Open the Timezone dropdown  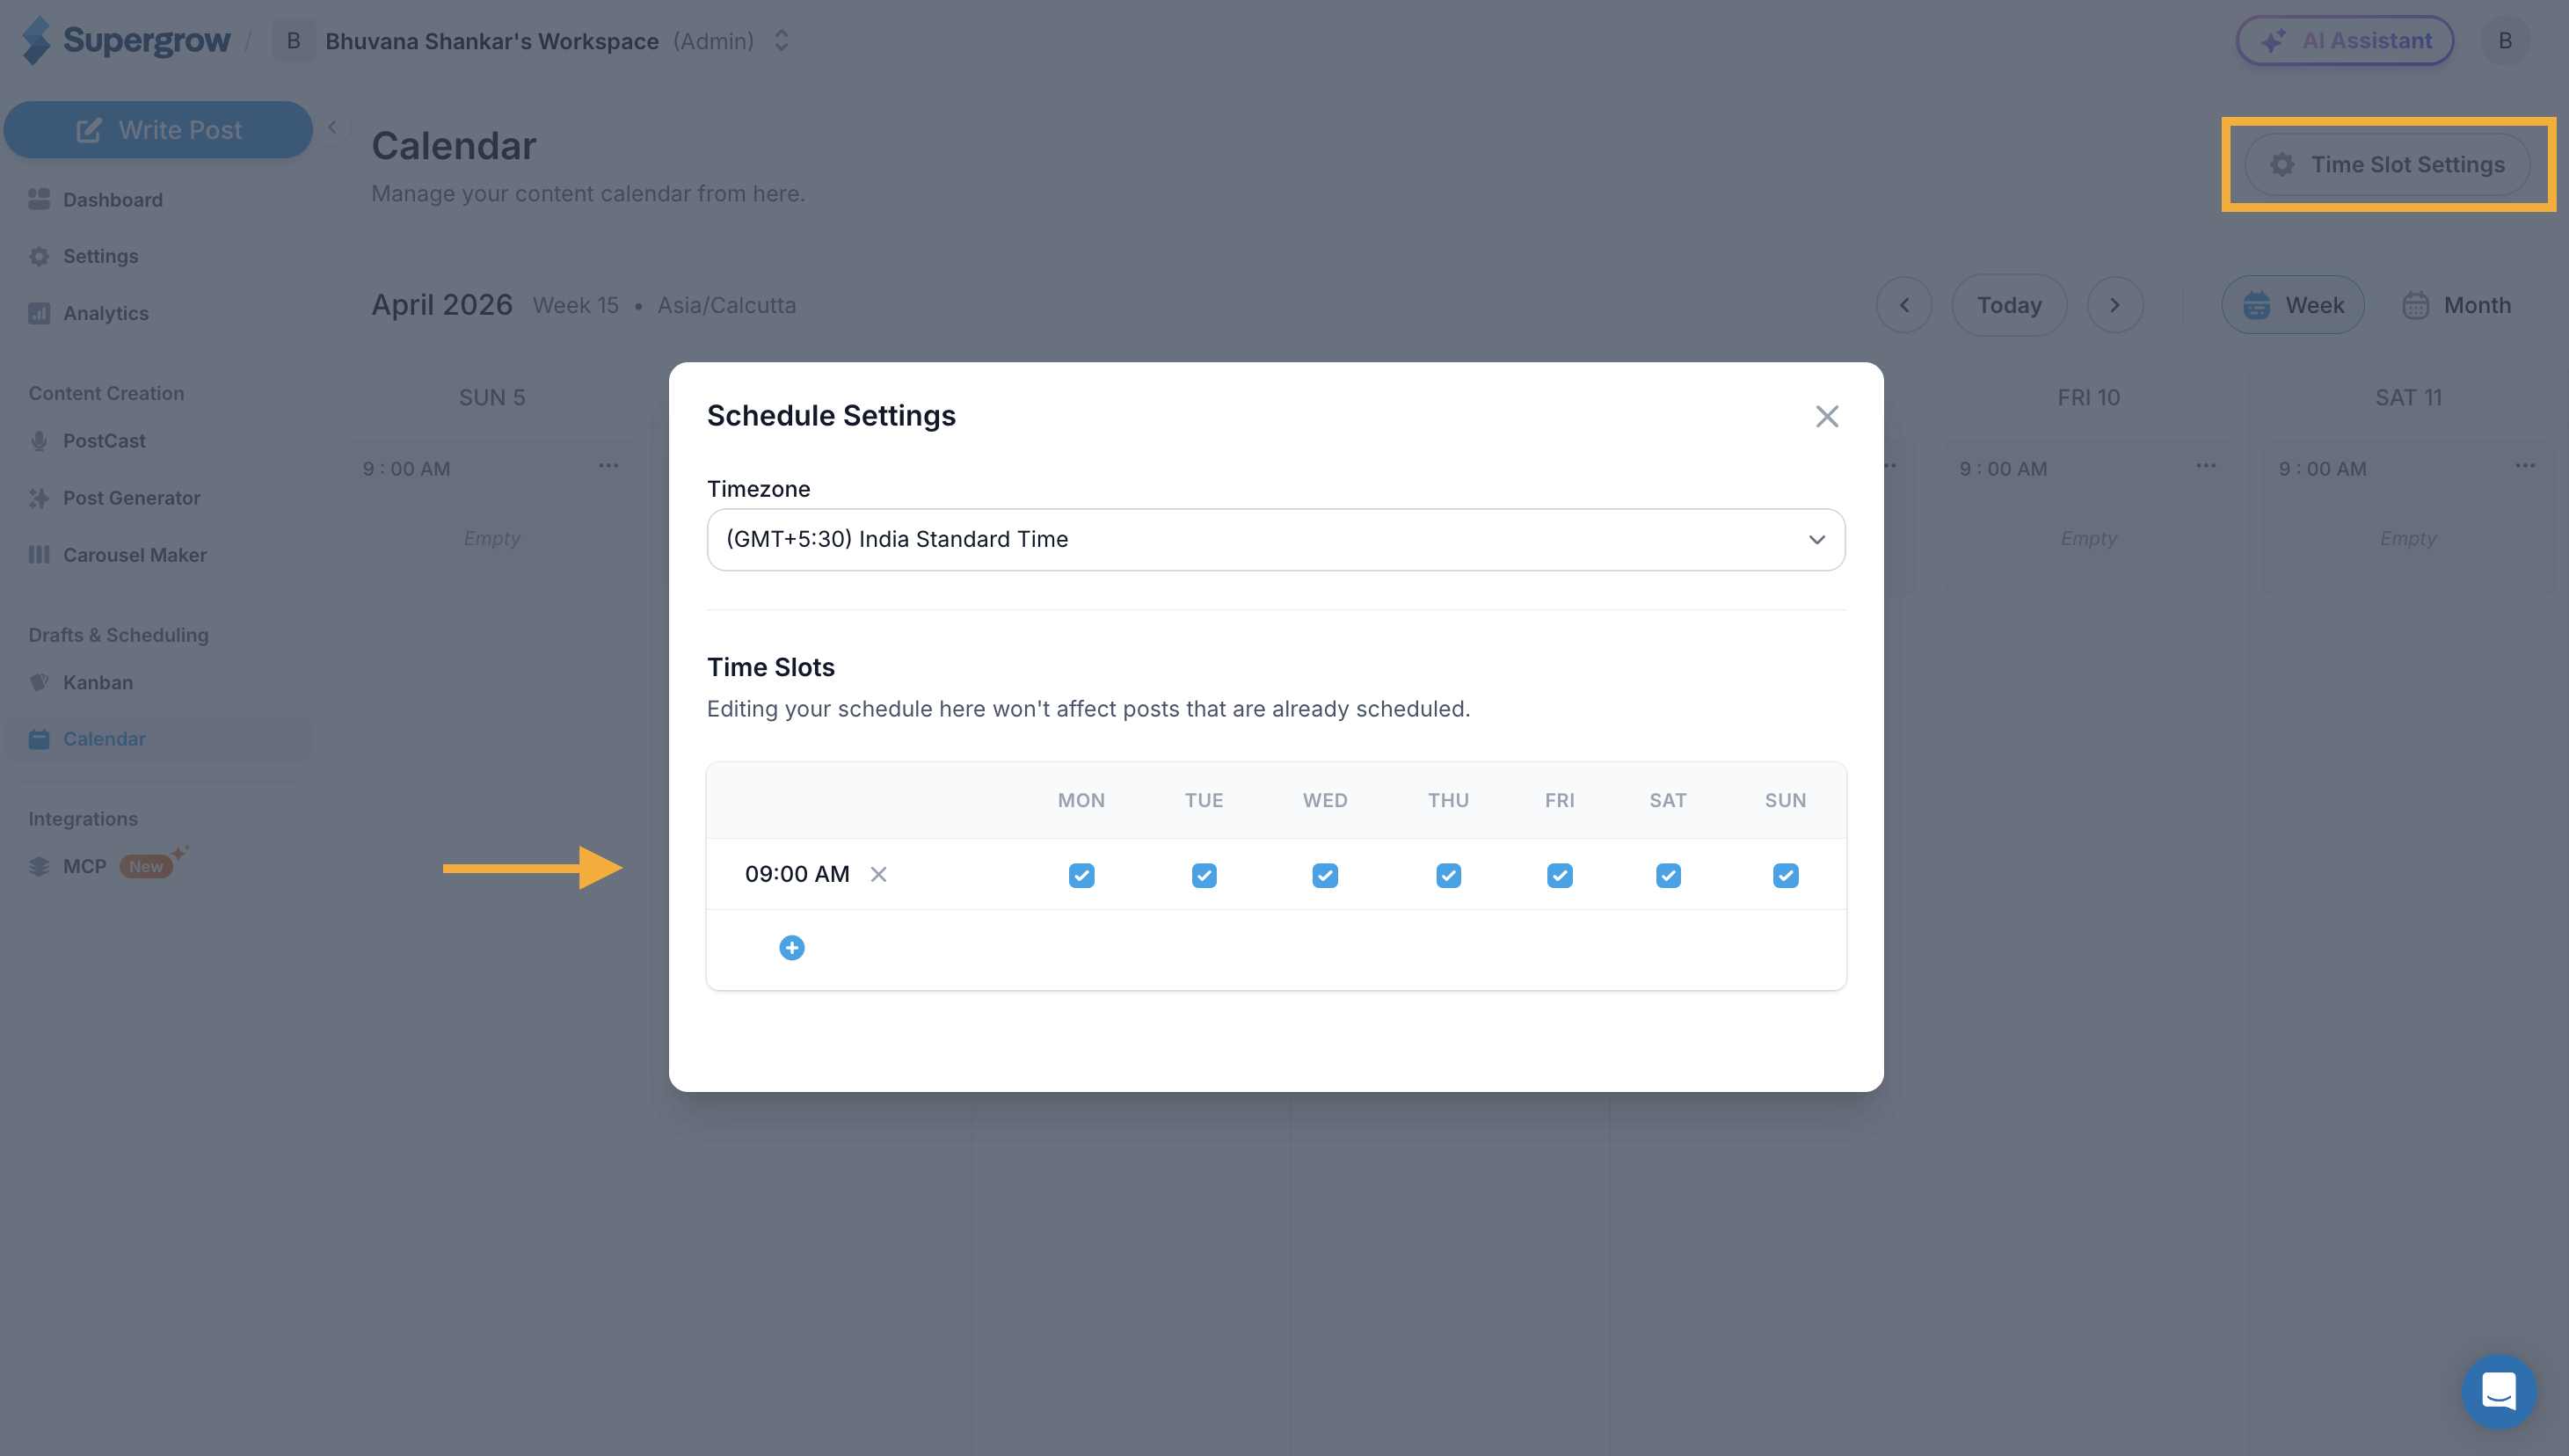click(x=1275, y=539)
